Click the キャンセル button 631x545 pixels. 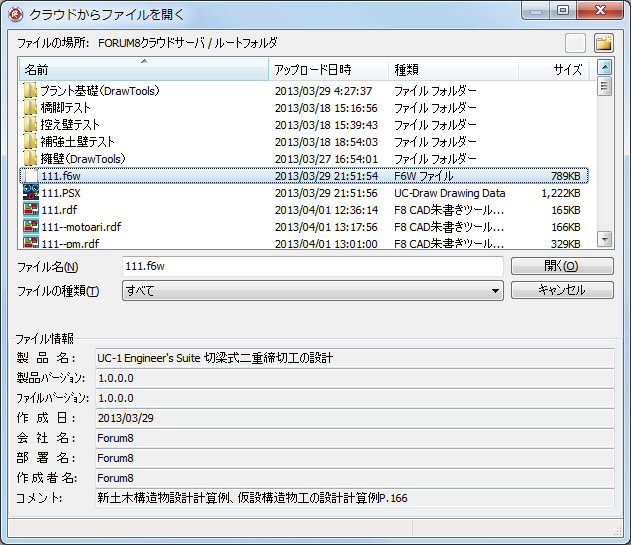click(562, 290)
